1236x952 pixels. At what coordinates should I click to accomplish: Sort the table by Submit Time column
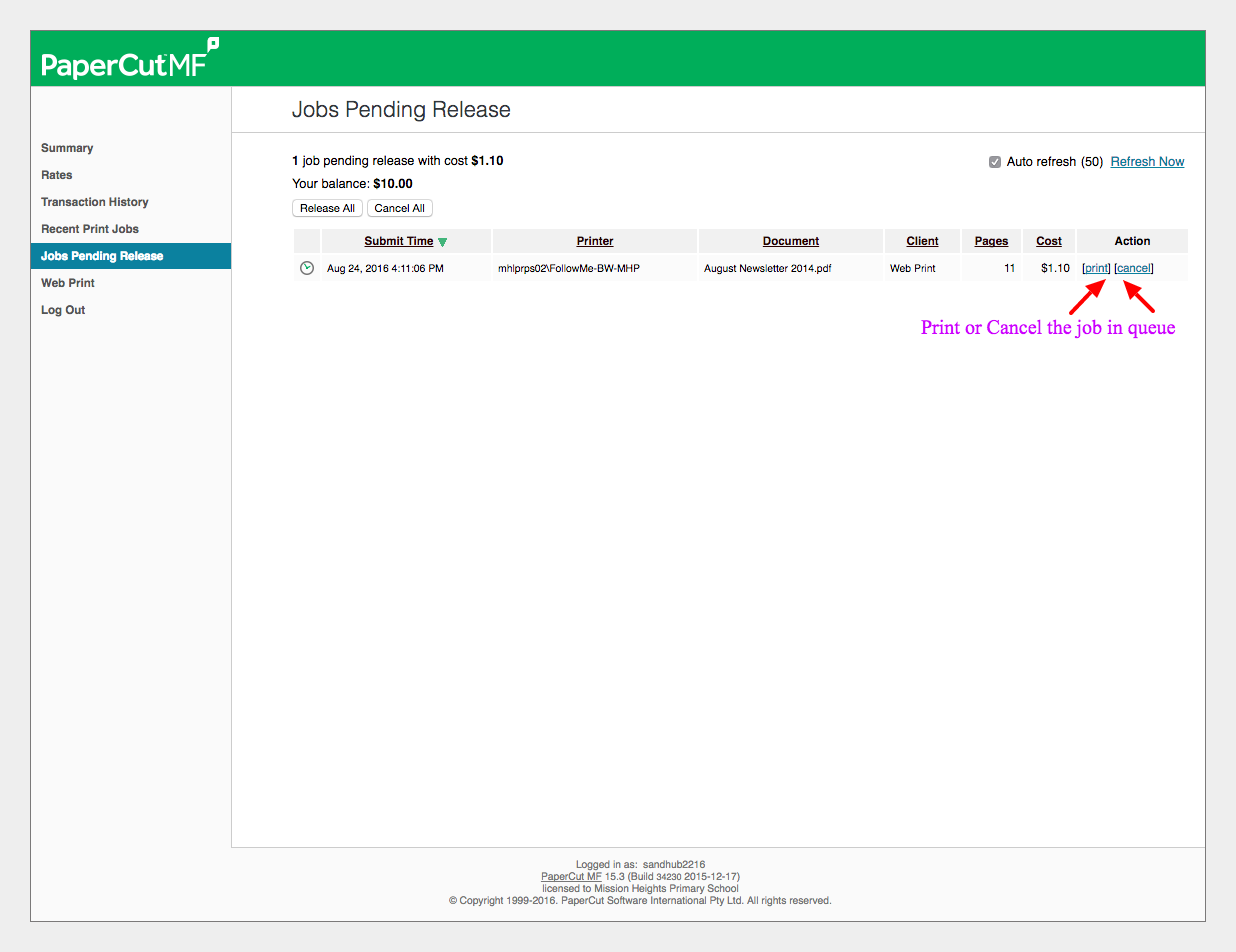pos(398,241)
